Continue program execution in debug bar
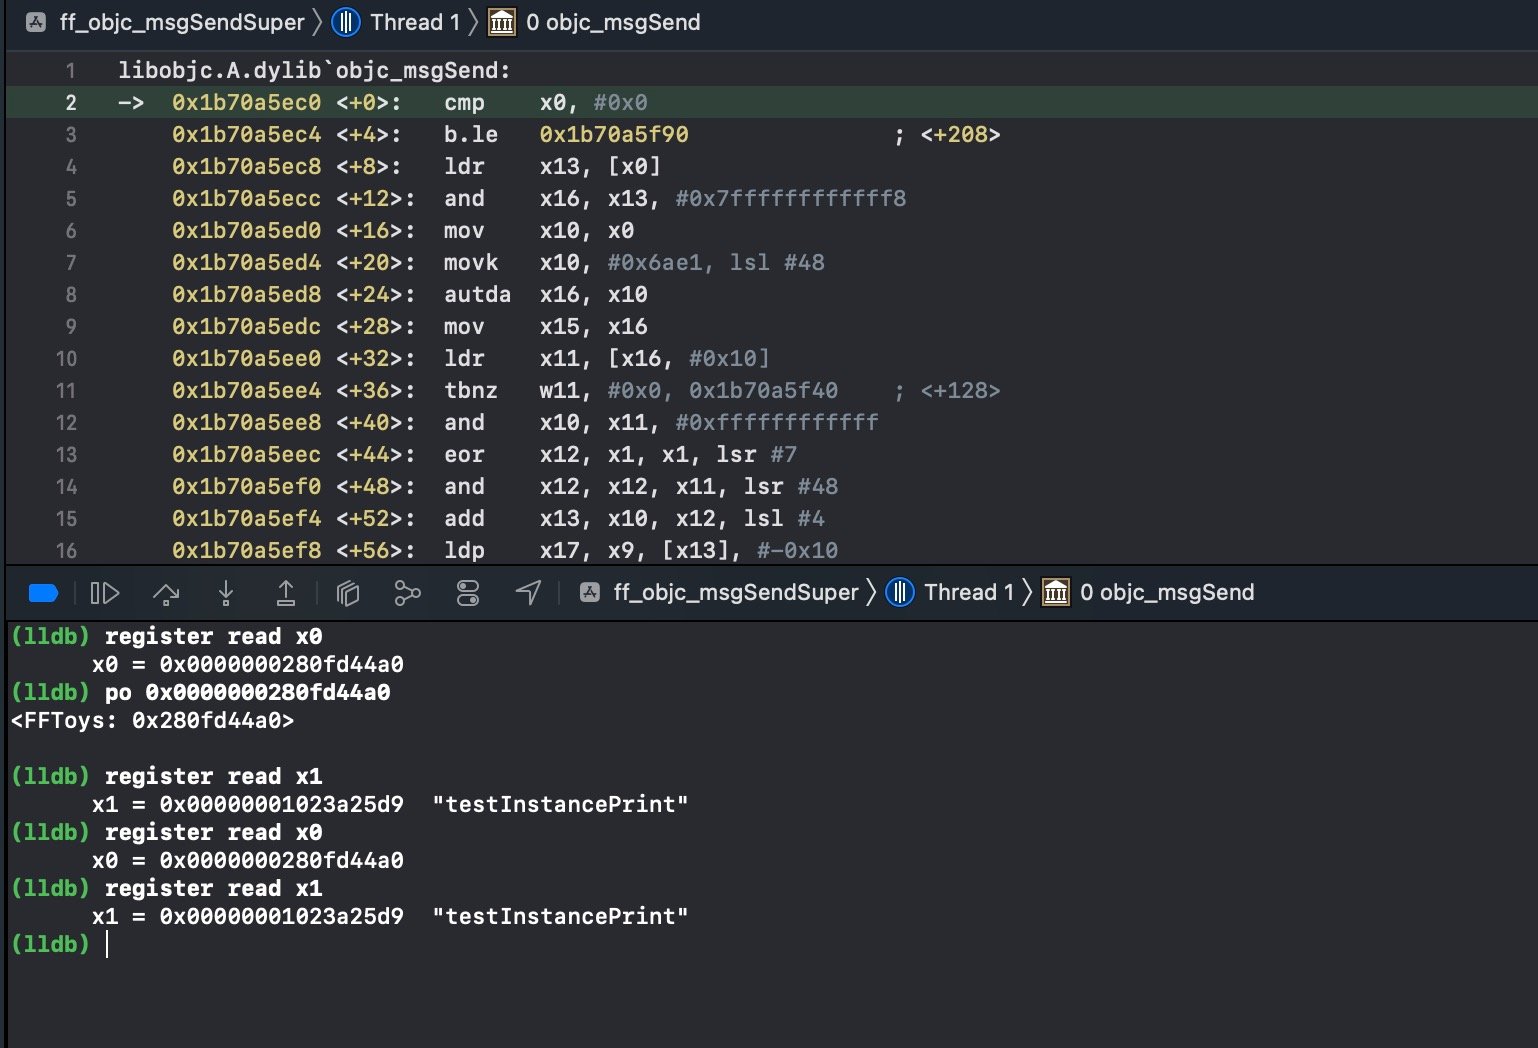This screenshot has width=1538, height=1048. tap(105, 593)
